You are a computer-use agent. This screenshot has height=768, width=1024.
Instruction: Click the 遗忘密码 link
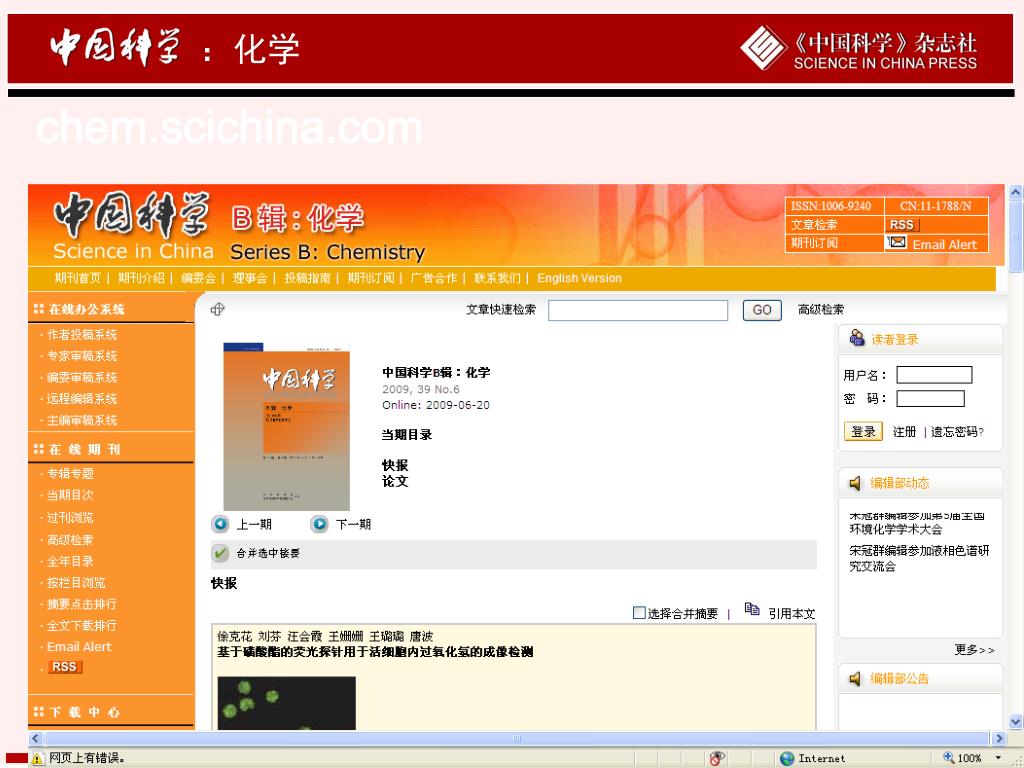point(957,432)
